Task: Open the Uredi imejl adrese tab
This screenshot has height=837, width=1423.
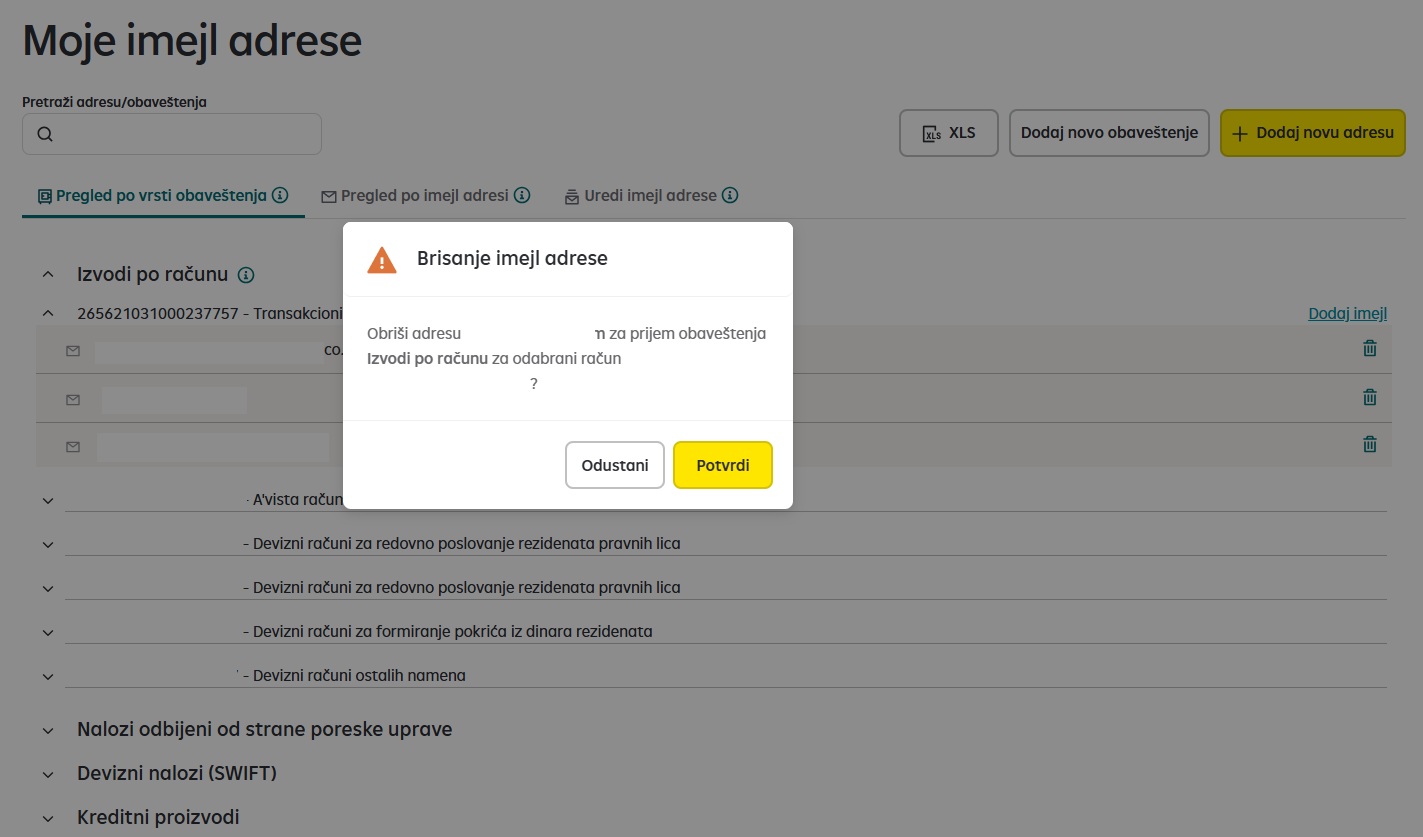Action: coord(651,195)
